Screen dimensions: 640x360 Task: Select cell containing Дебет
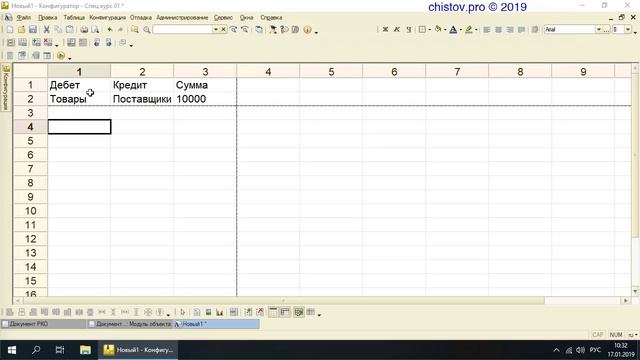click(79, 85)
